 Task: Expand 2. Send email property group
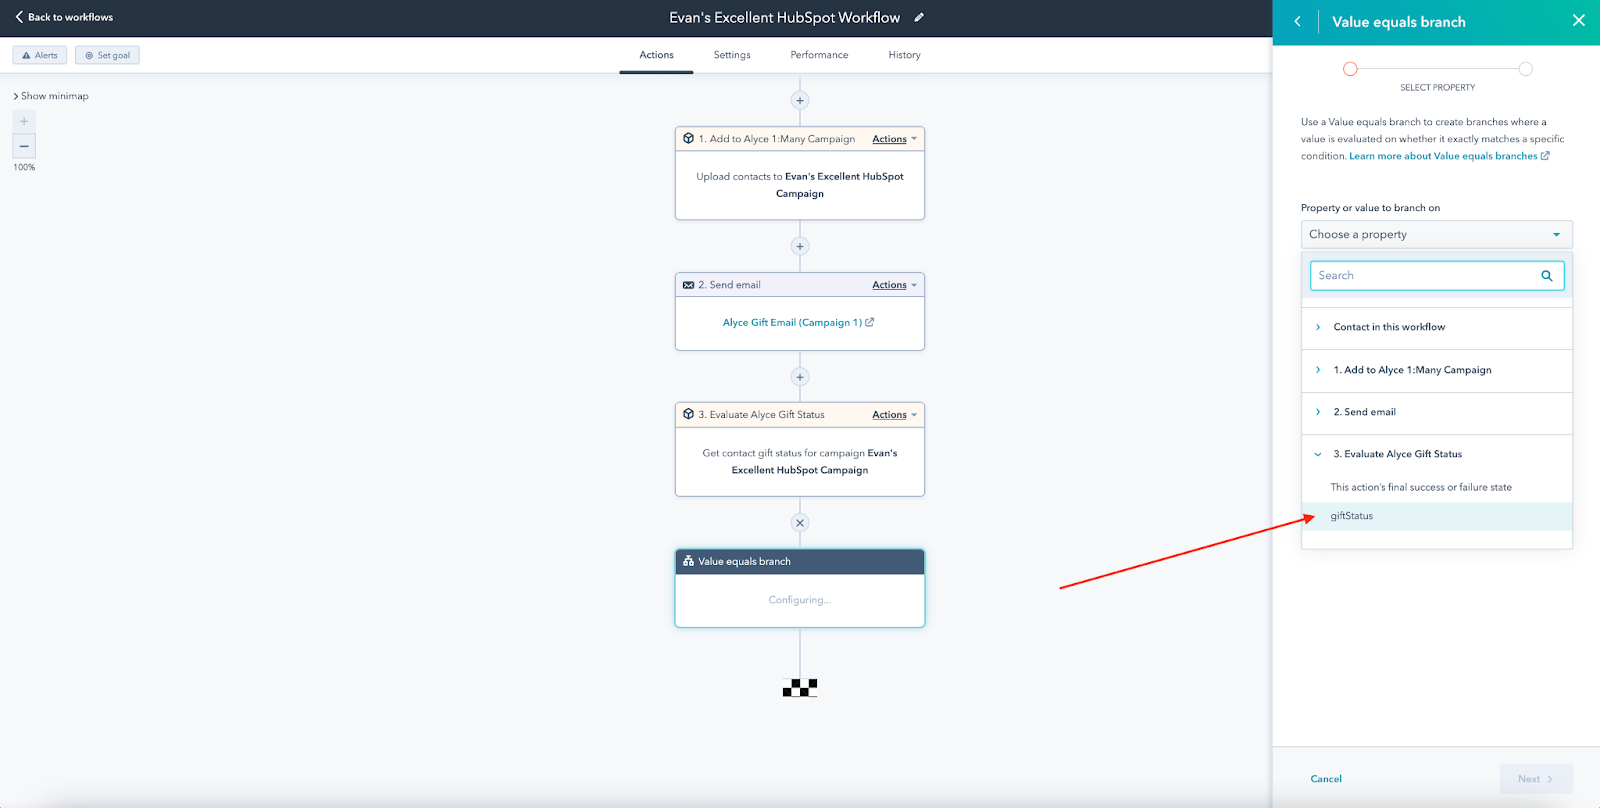coord(1437,412)
